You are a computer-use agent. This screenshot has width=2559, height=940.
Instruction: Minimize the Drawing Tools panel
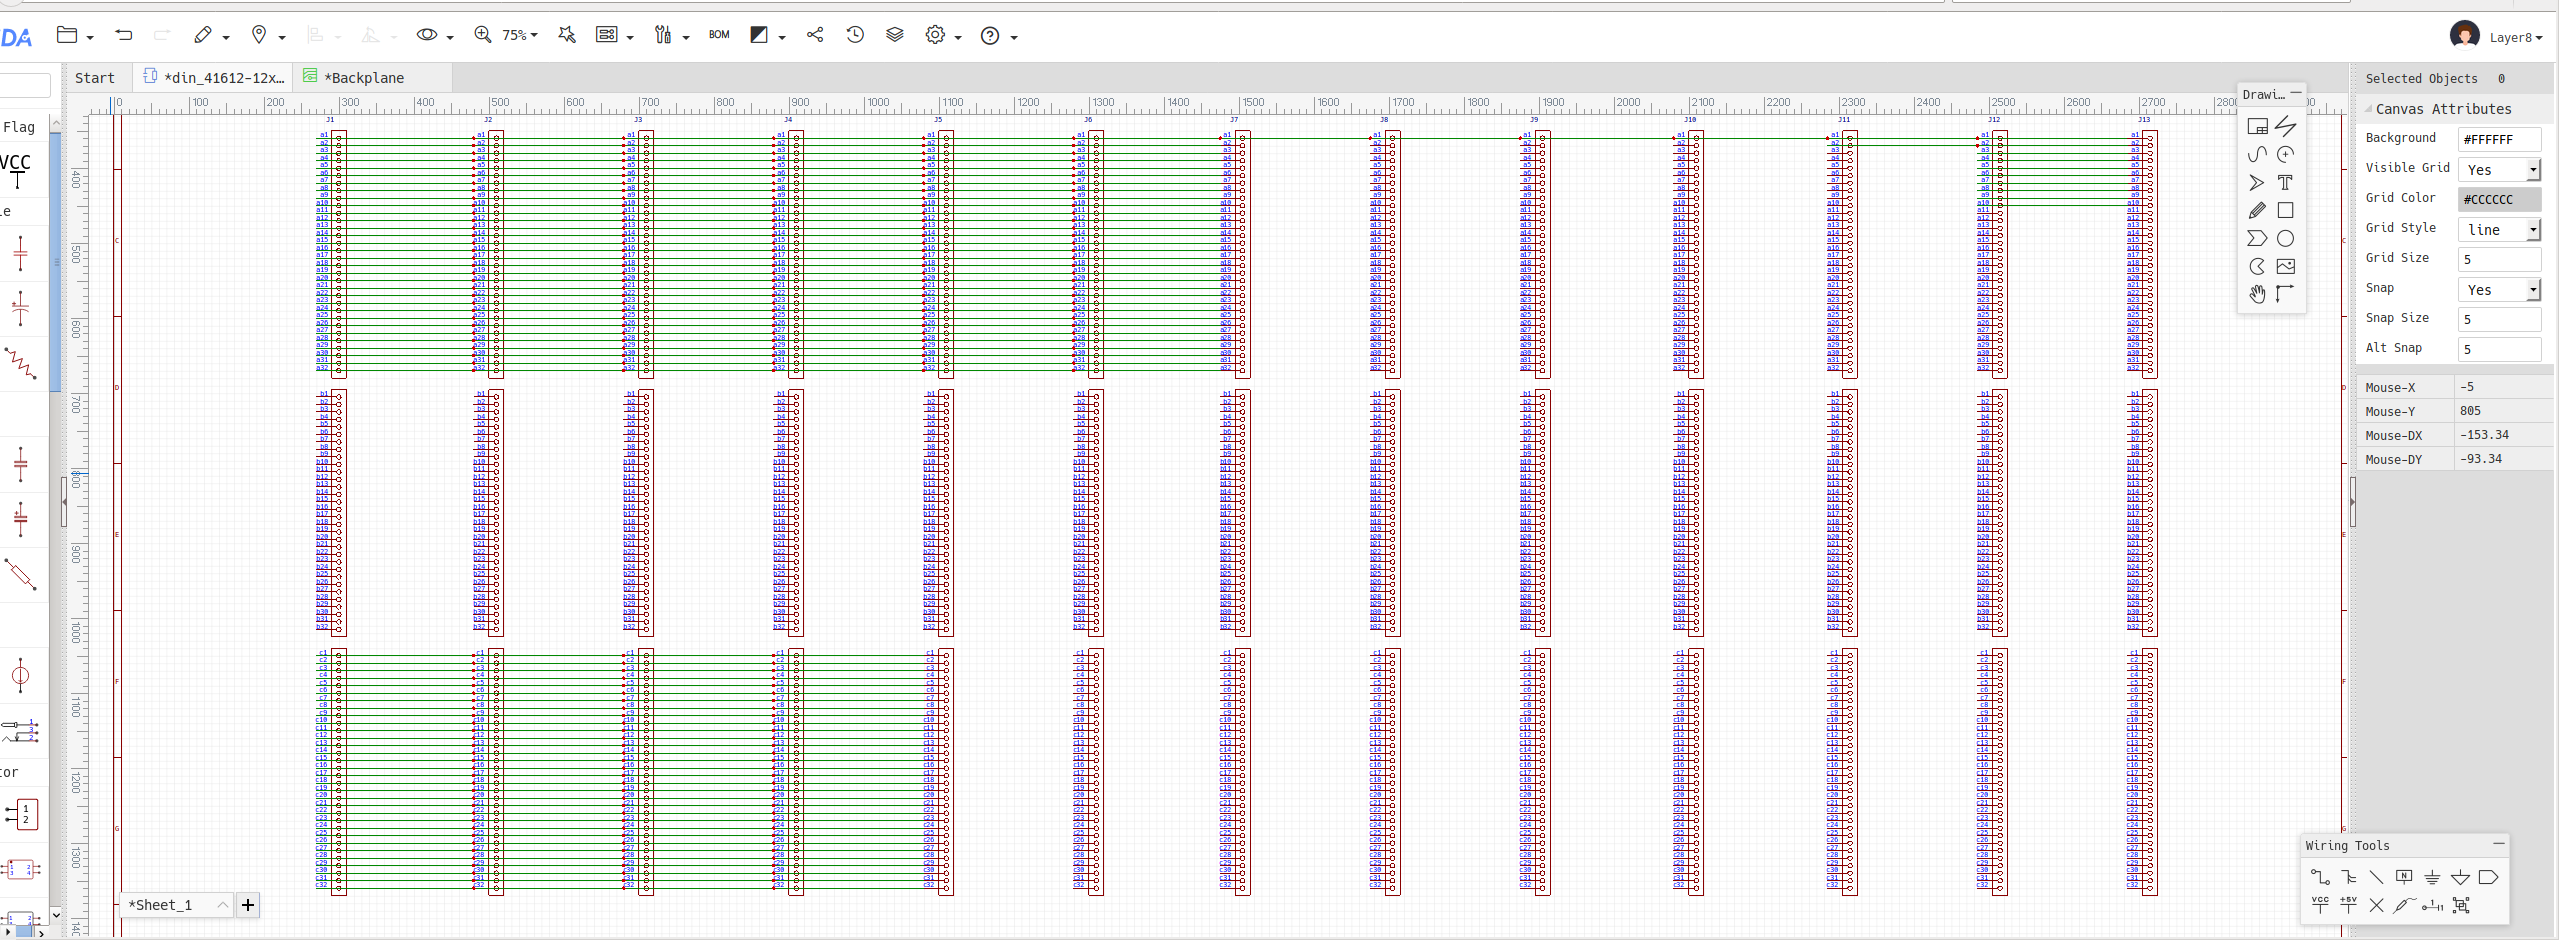pos(2296,93)
